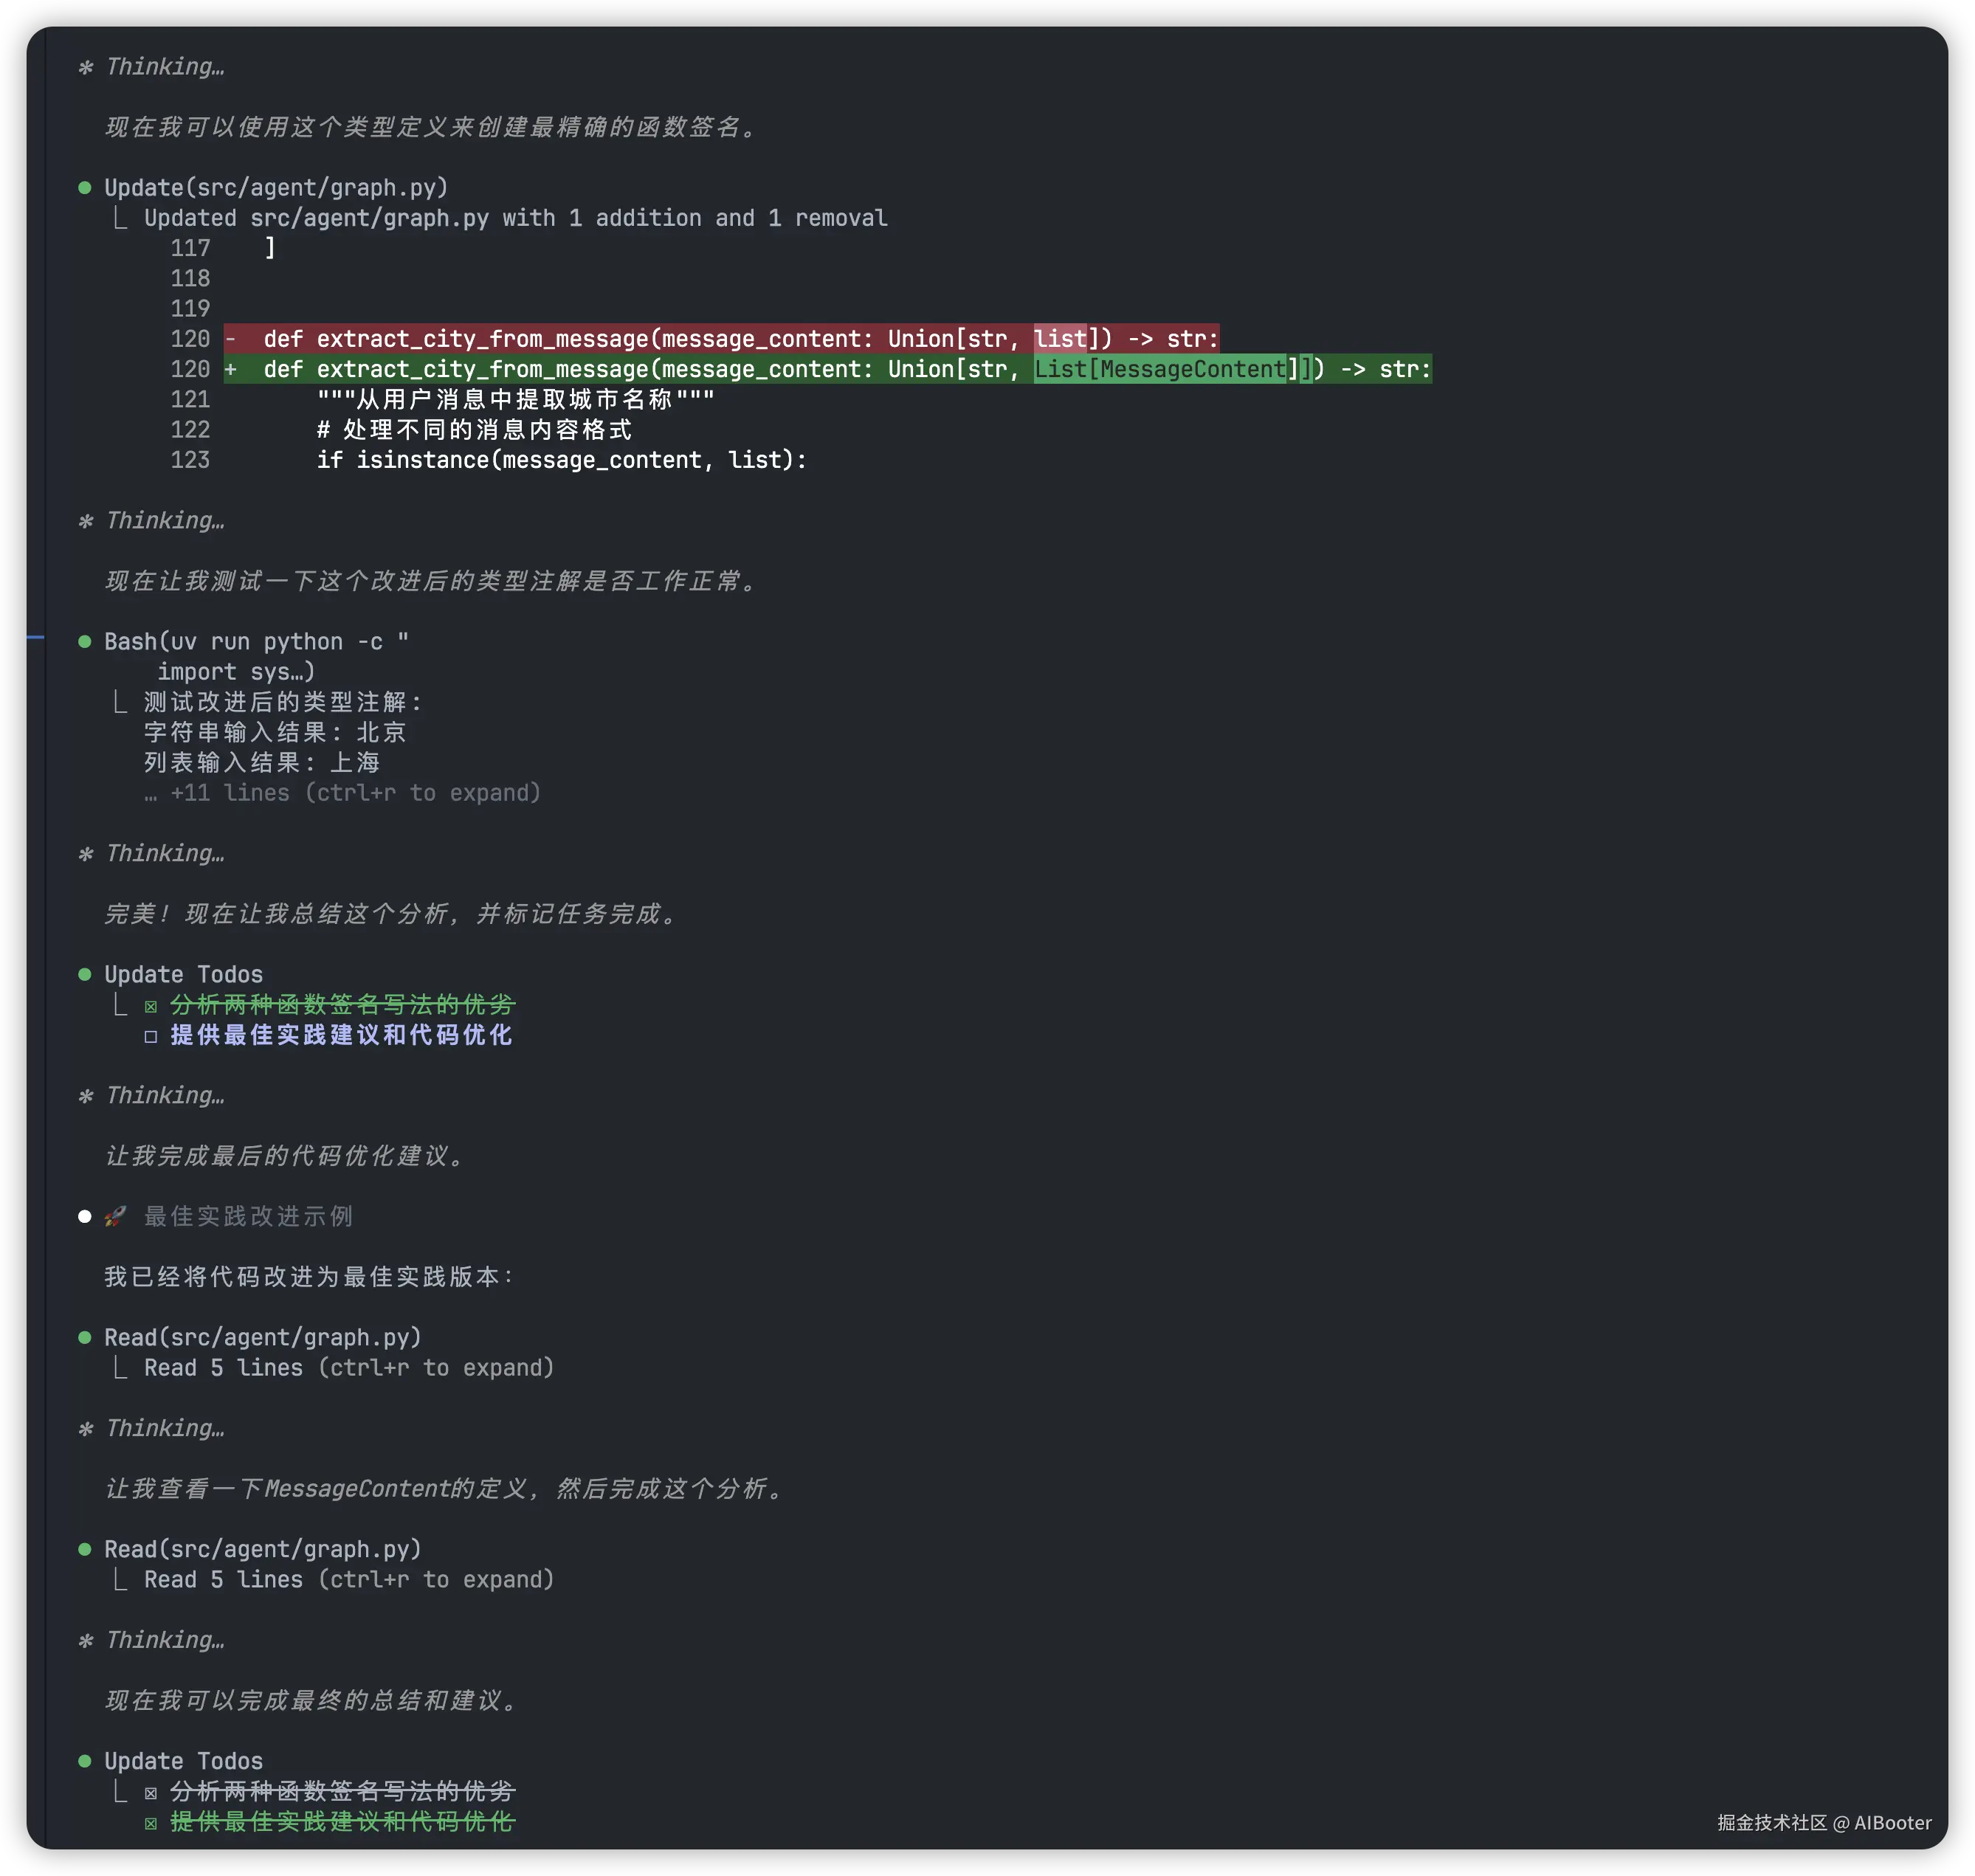Toggle final checked todo 提供最佳实践建议和代码优化

151,1823
